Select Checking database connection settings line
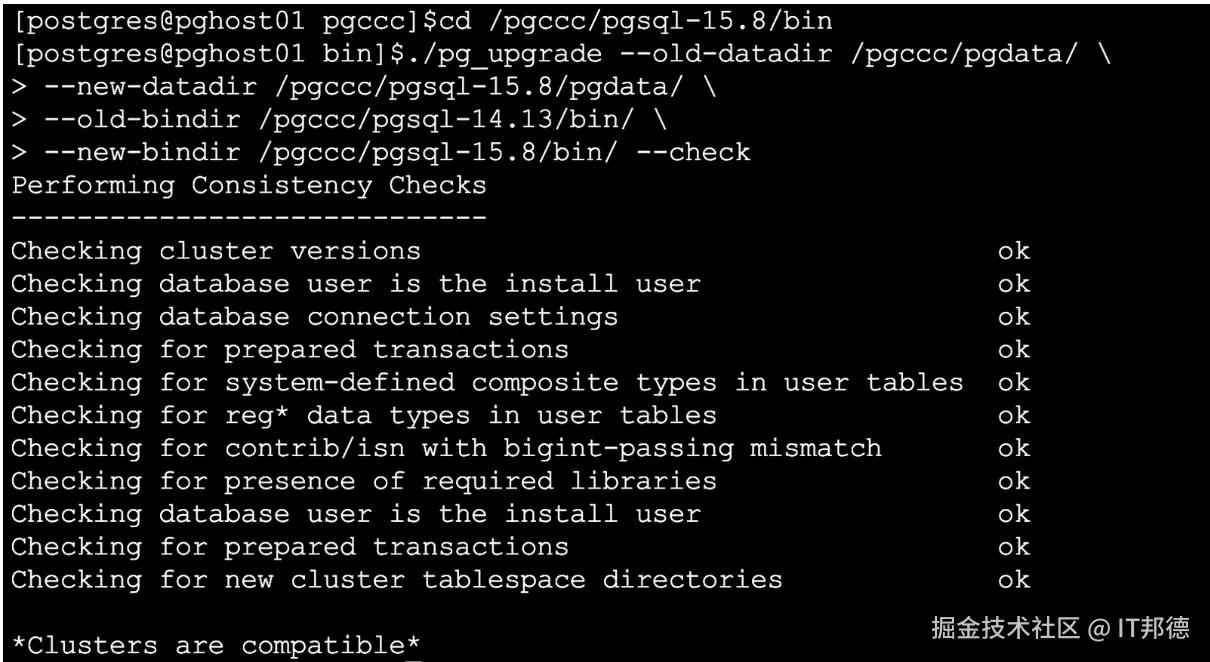The height and width of the screenshot is (662, 1210). click(314, 316)
